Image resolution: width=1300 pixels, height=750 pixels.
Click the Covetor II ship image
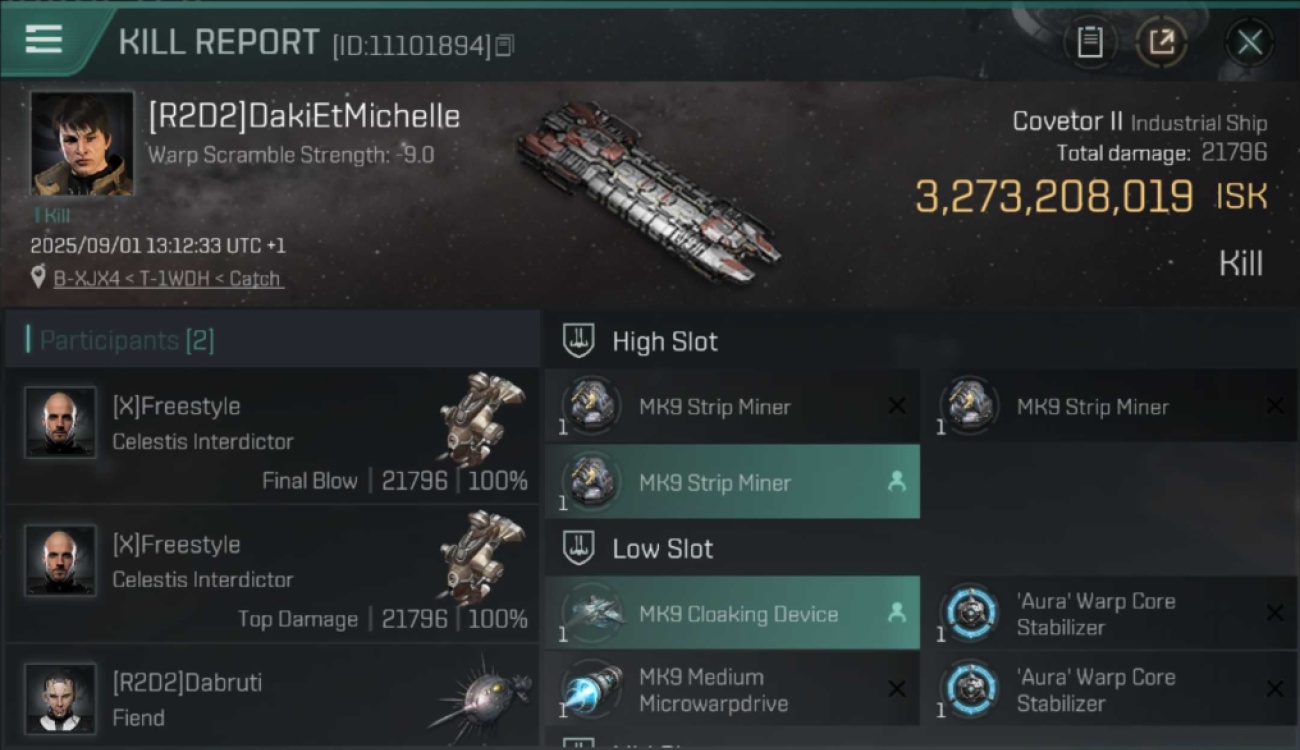click(x=648, y=190)
